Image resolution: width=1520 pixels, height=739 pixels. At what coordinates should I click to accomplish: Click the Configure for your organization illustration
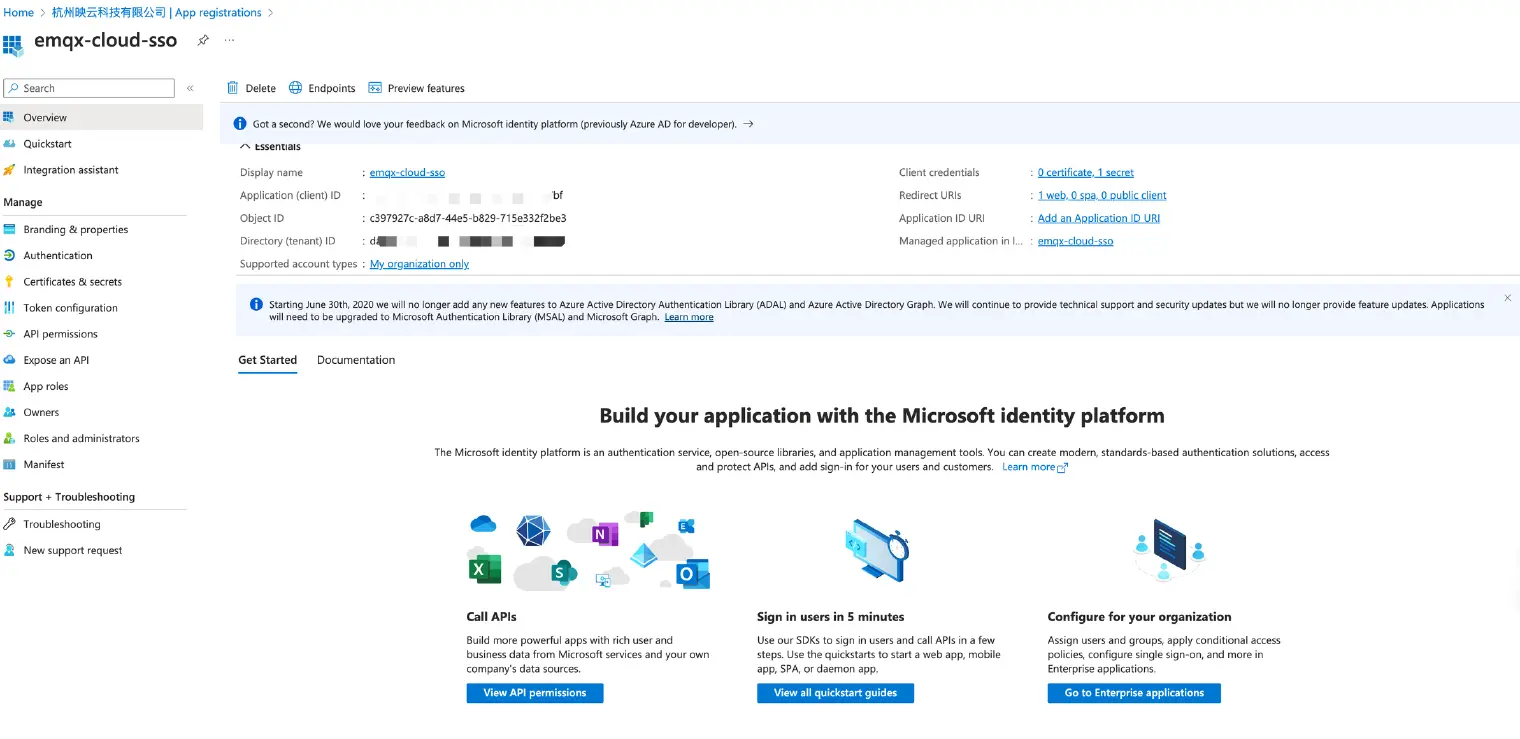pyautogui.click(x=1170, y=550)
